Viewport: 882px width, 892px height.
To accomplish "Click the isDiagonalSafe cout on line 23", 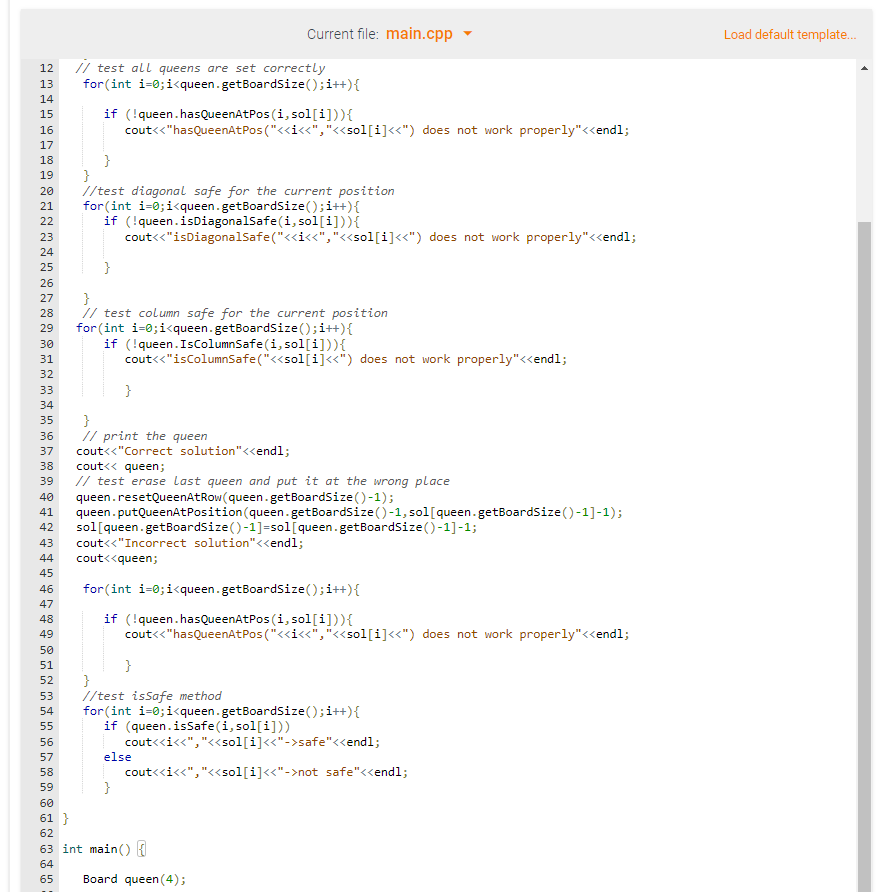I will click(x=381, y=237).
